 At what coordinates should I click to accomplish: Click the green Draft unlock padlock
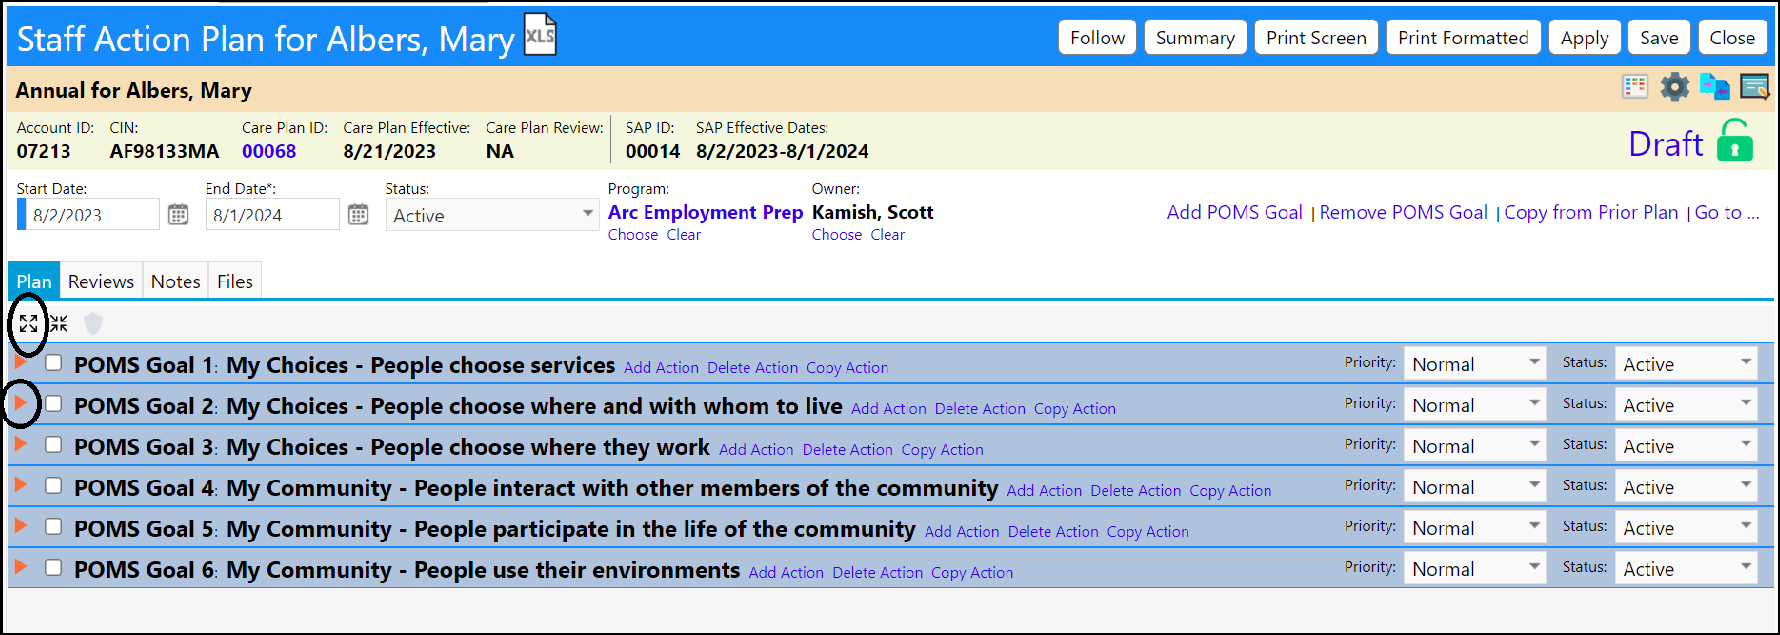[1735, 140]
